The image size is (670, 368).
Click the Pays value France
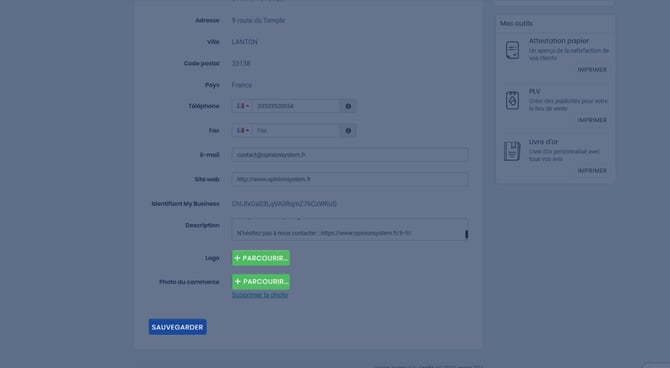(x=241, y=85)
